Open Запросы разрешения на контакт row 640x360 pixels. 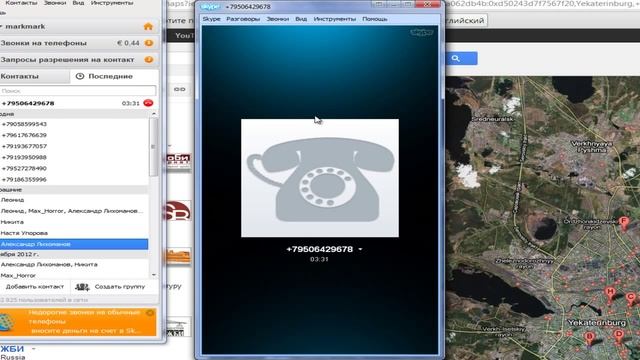click(x=79, y=60)
